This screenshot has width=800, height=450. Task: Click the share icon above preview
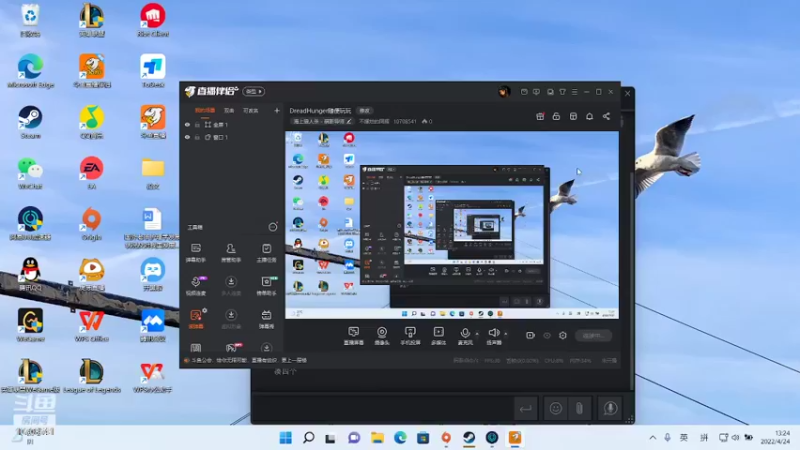pos(606,116)
